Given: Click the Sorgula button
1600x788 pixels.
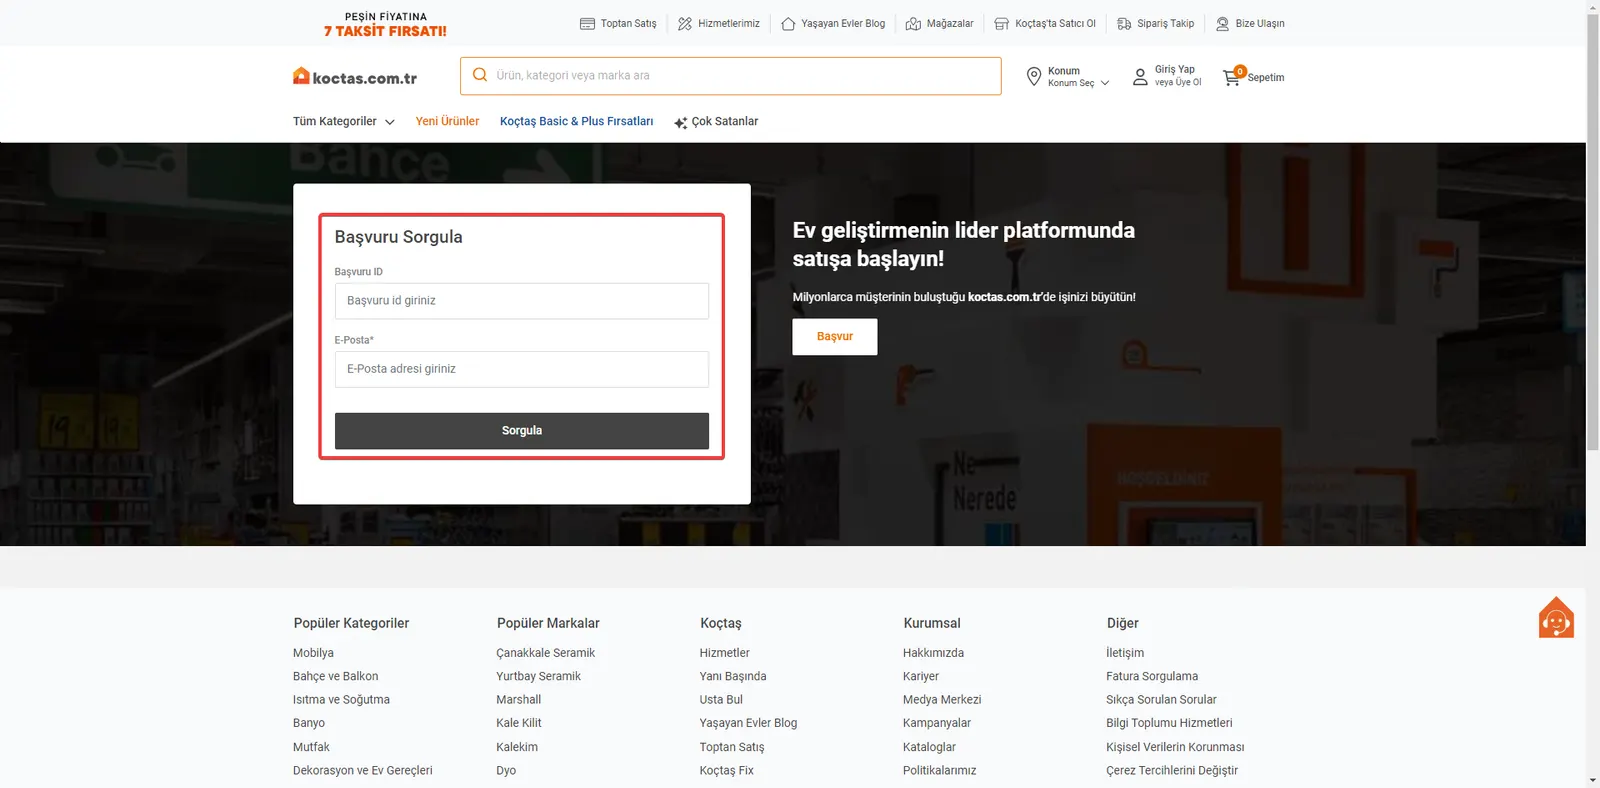Looking at the screenshot, I should click(522, 431).
